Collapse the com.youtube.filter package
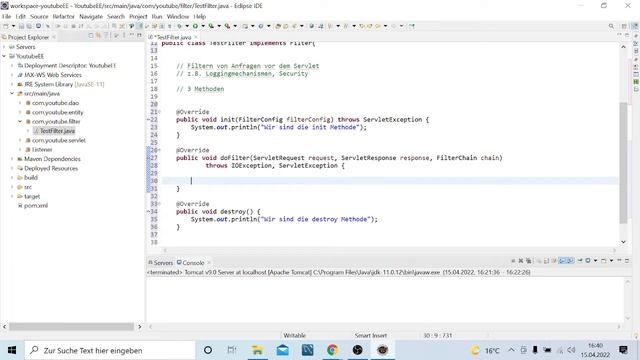Screen dimensions: 640x360 point(20,122)
